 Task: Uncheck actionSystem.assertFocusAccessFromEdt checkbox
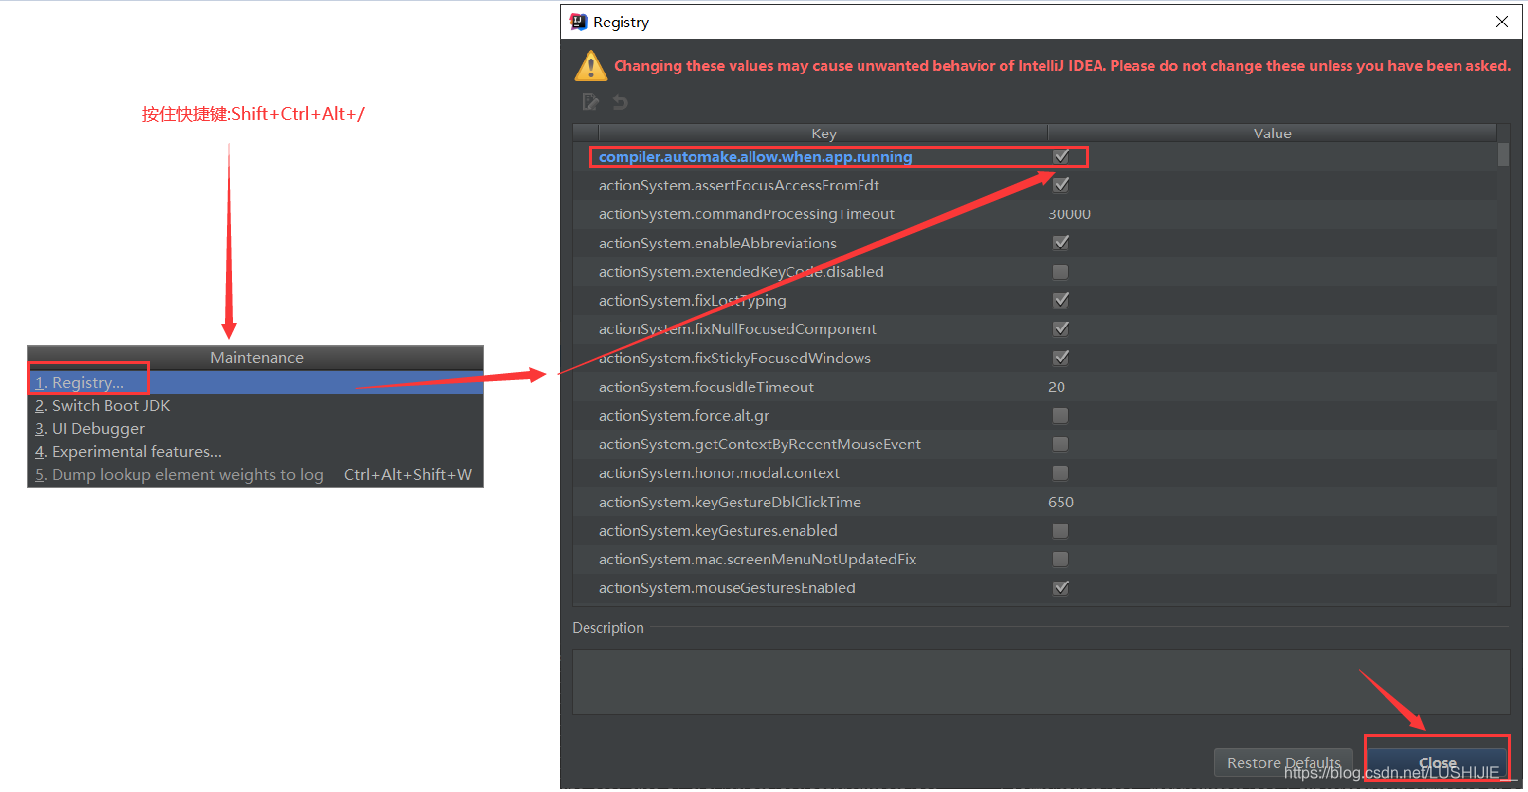[1061, 185]
